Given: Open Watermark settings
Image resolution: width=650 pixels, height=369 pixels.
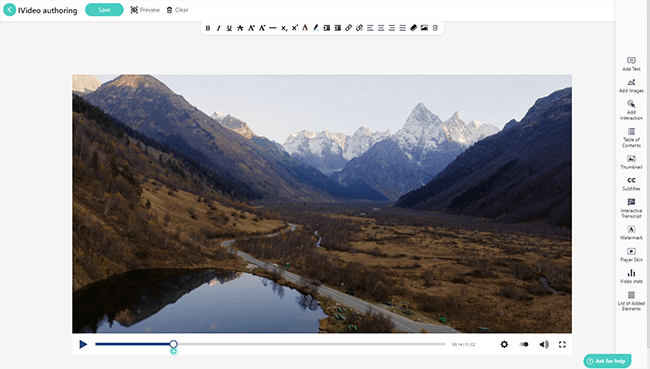Looking at the screenshot, I should click(631, 233).
